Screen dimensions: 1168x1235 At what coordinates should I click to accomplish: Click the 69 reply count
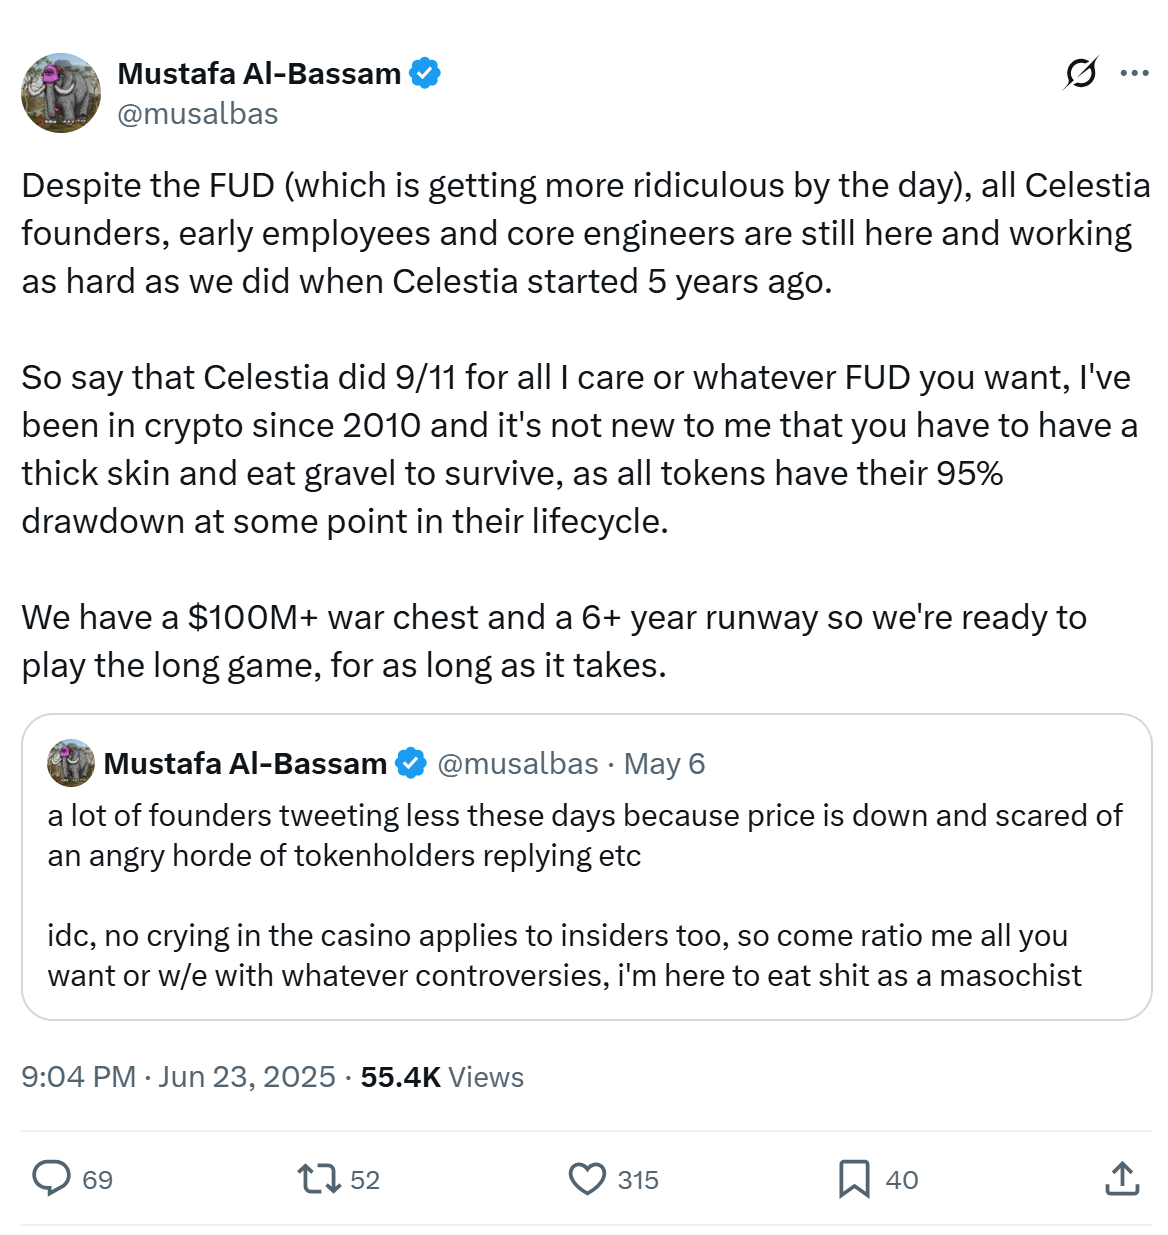(x=96, y=1179)
